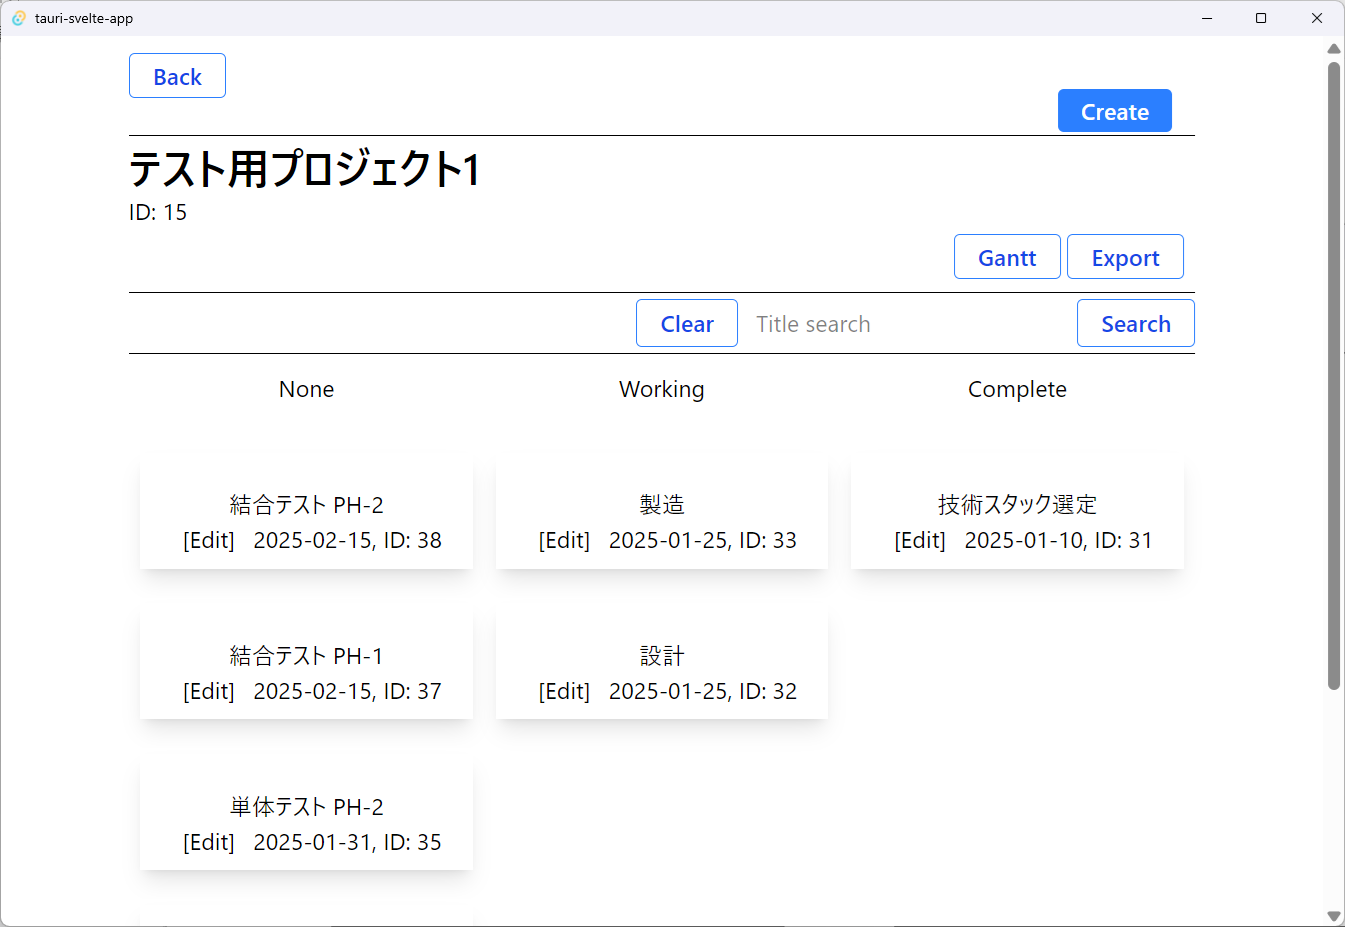The image size is (1345, 927).
Task: Clear the title search
Action: [x=687, y=322]
